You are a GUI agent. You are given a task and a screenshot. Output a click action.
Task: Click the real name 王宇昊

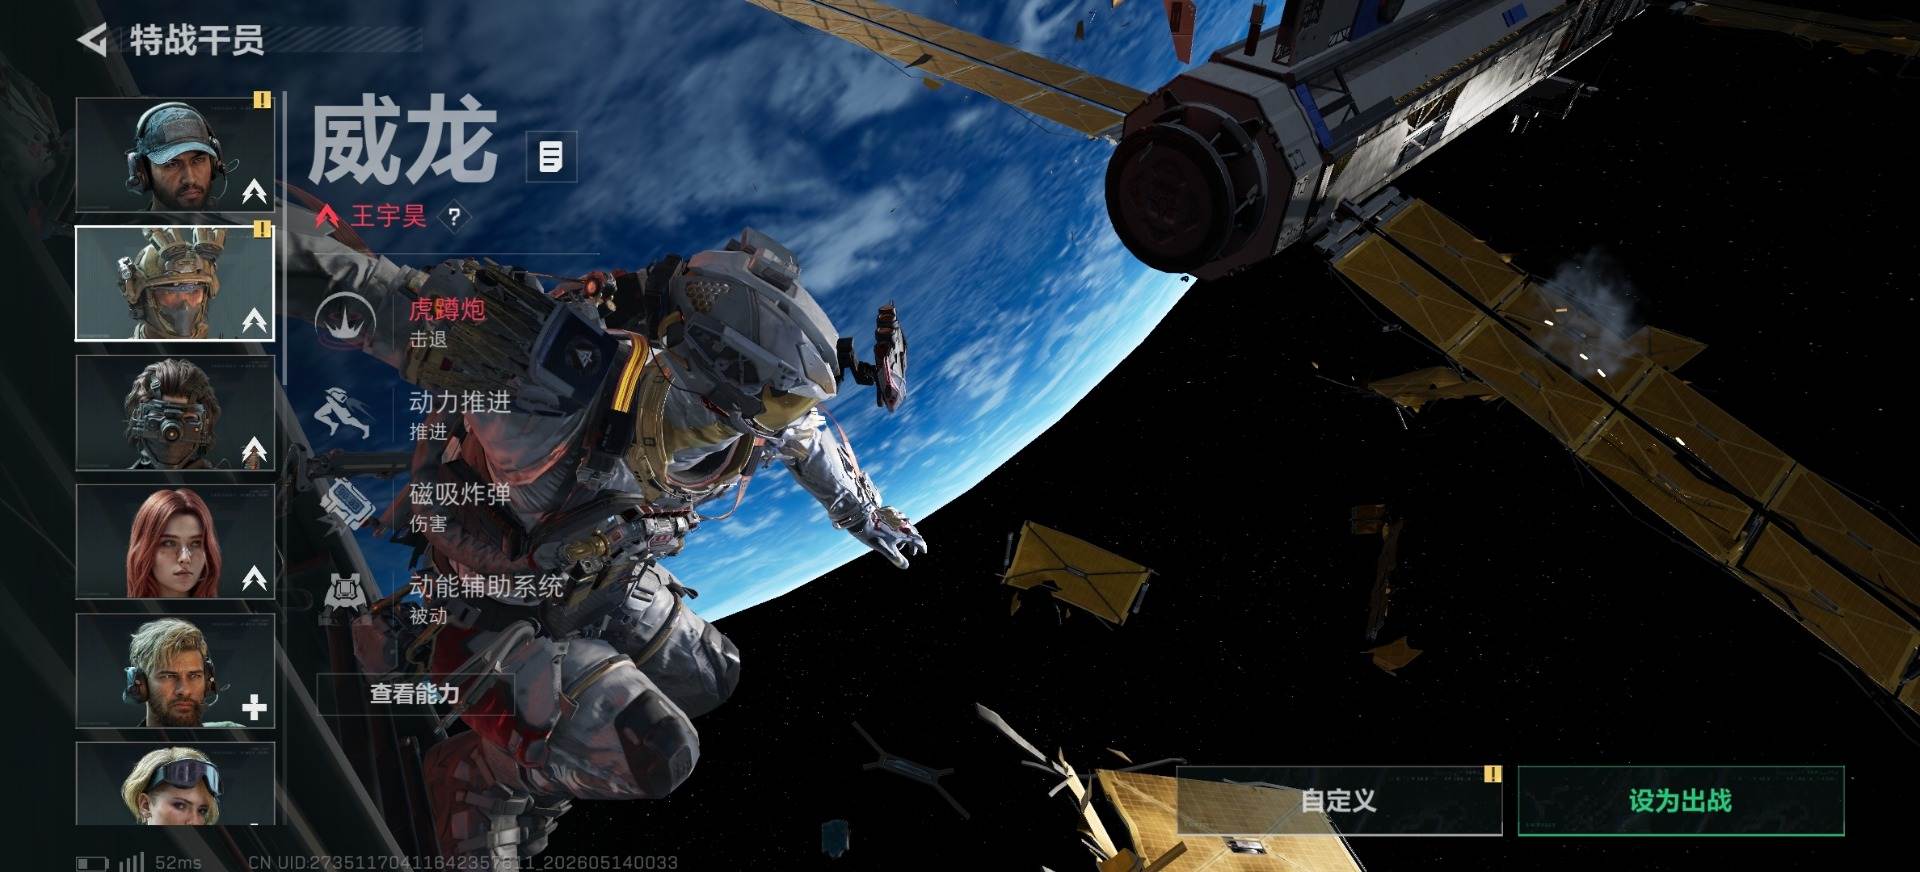click(x=388, y=216)
